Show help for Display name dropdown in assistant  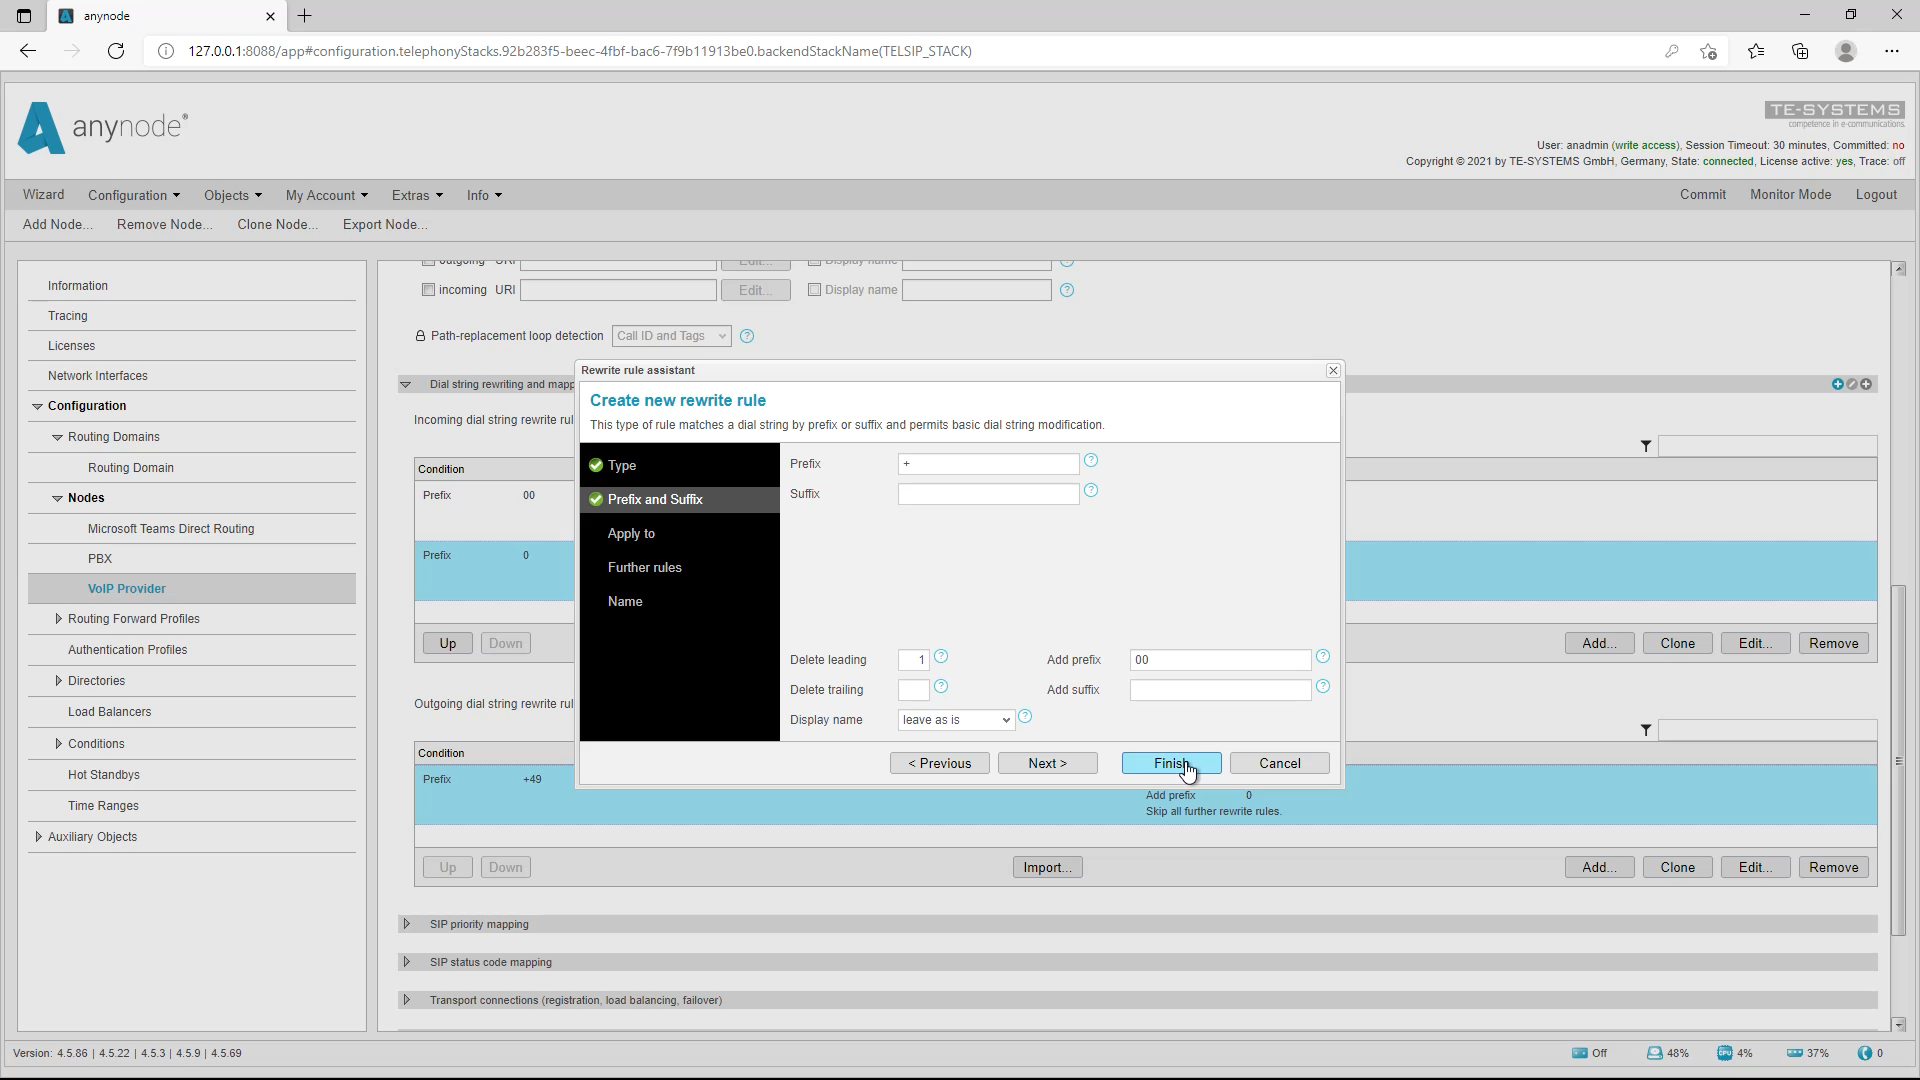(x=1025, y=717)
